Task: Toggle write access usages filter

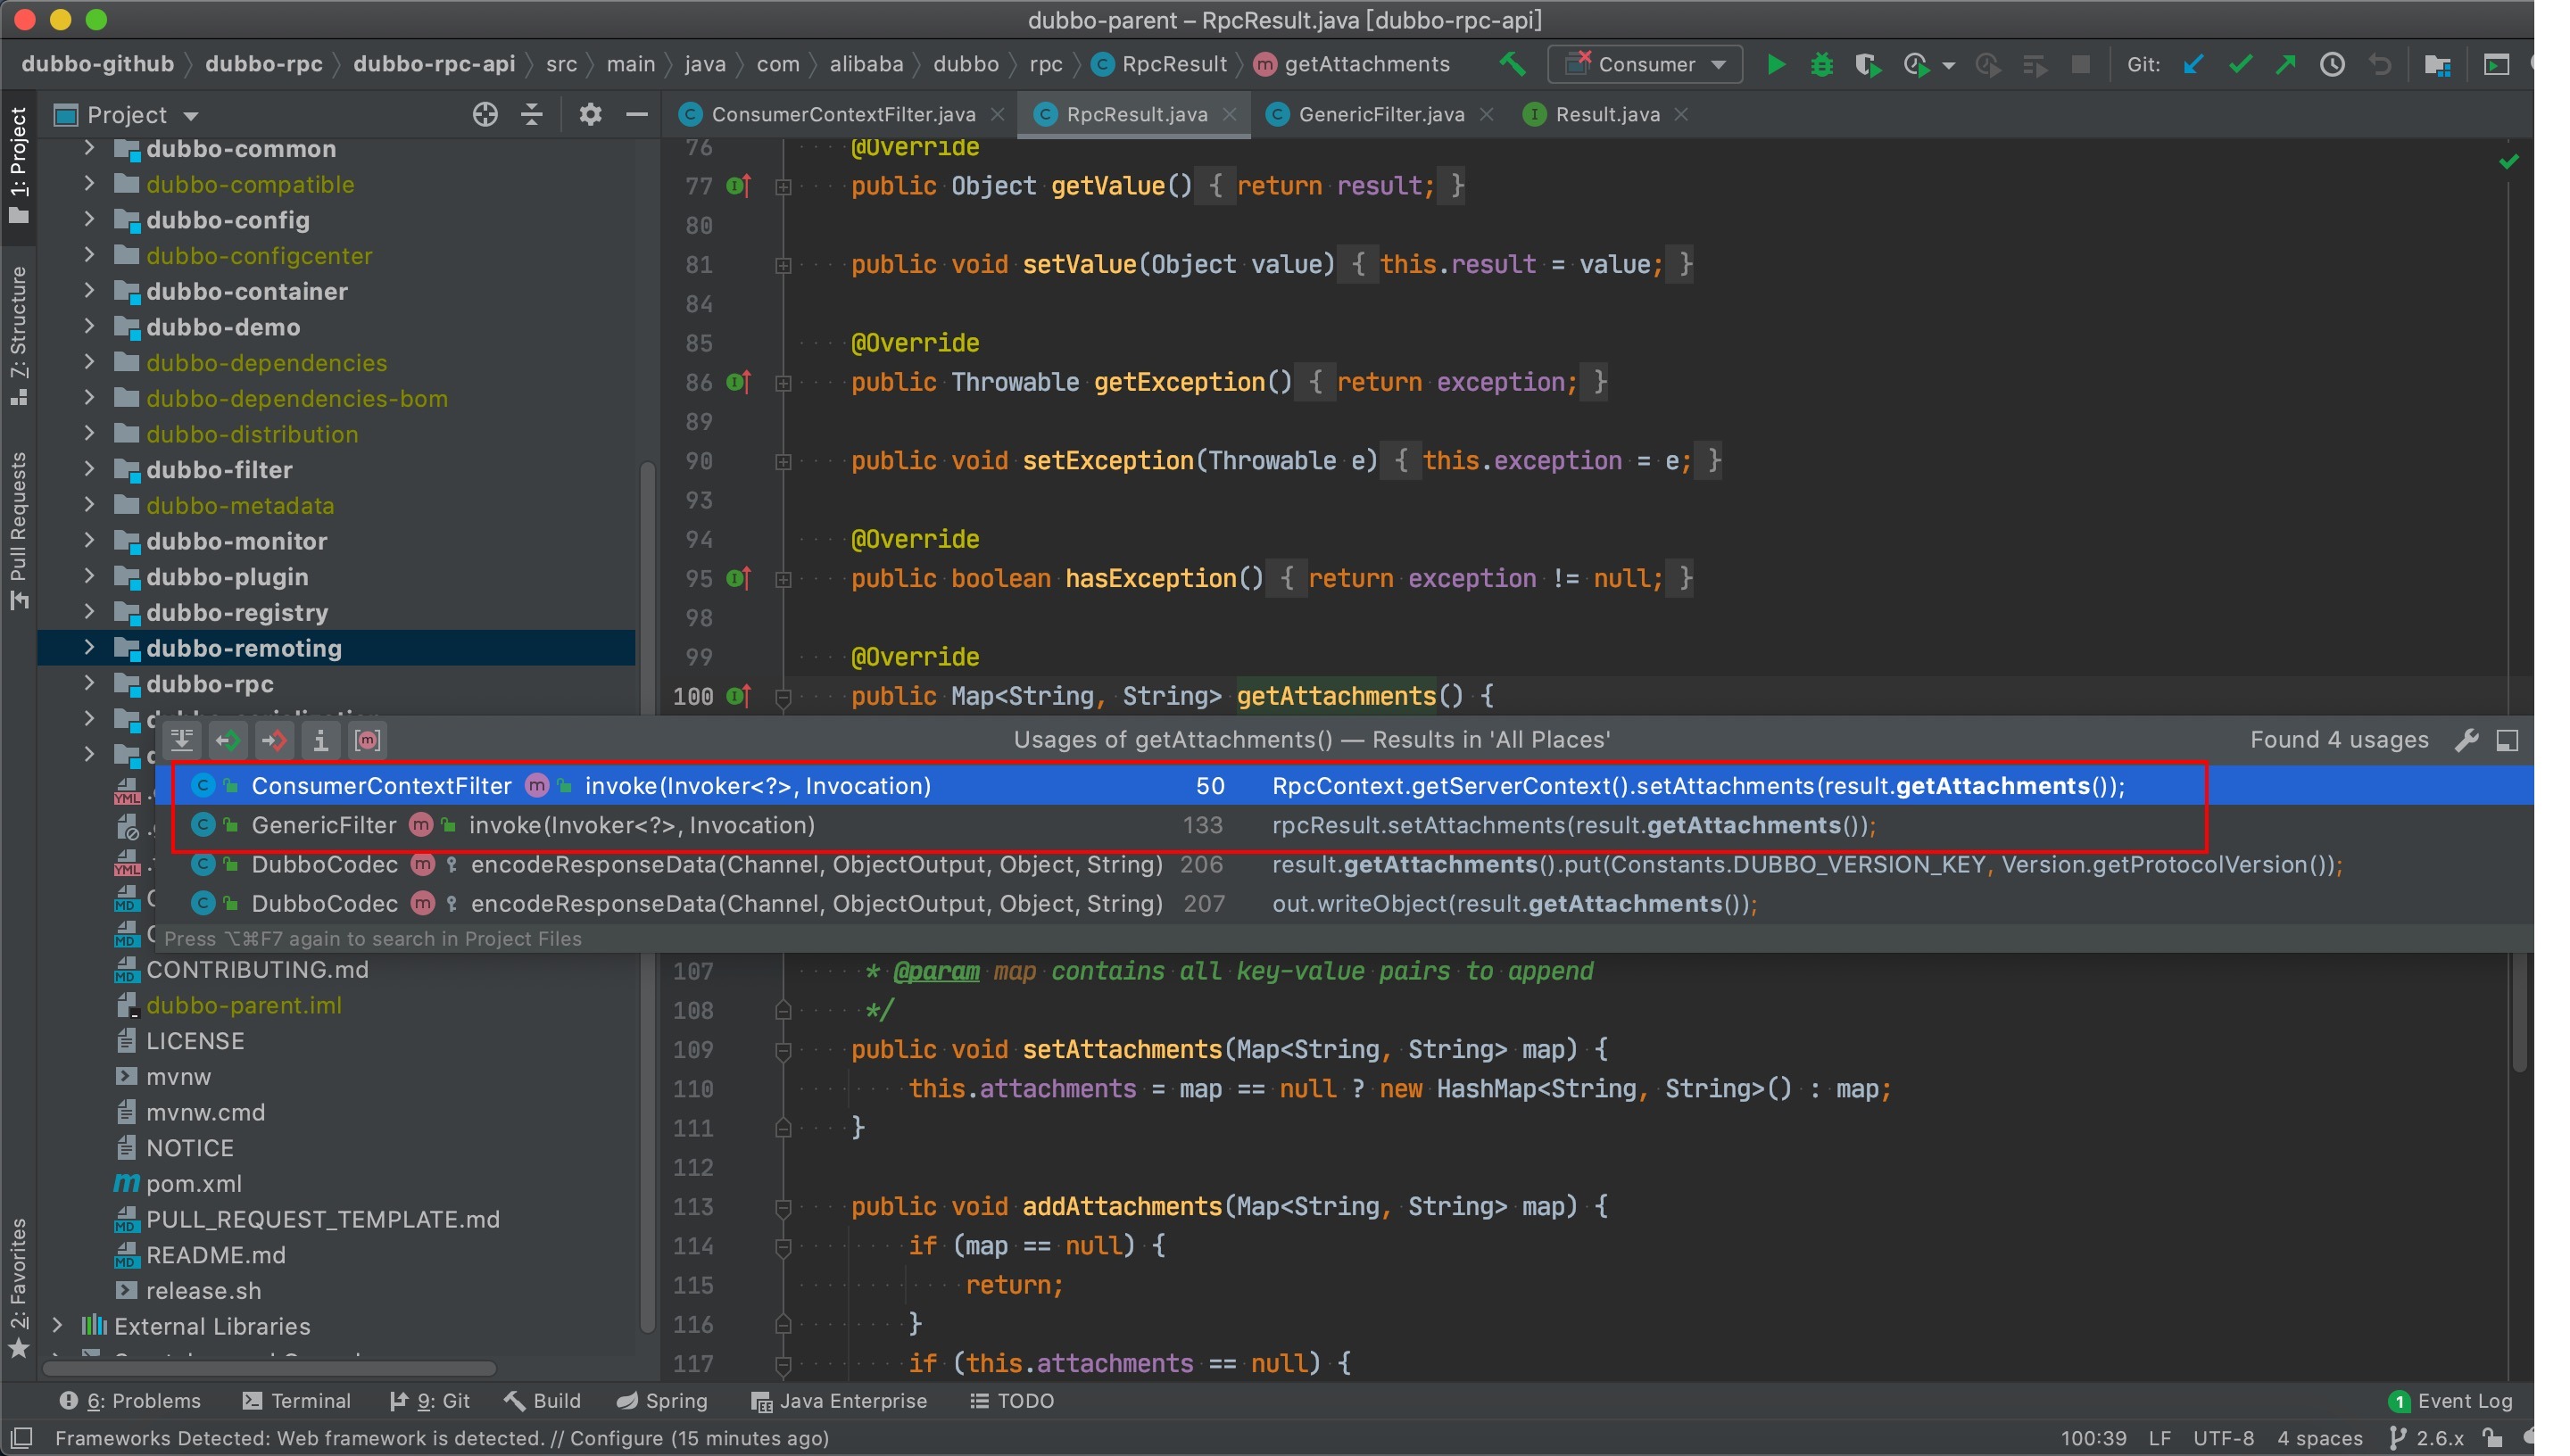Action: [x=274, y=740]
